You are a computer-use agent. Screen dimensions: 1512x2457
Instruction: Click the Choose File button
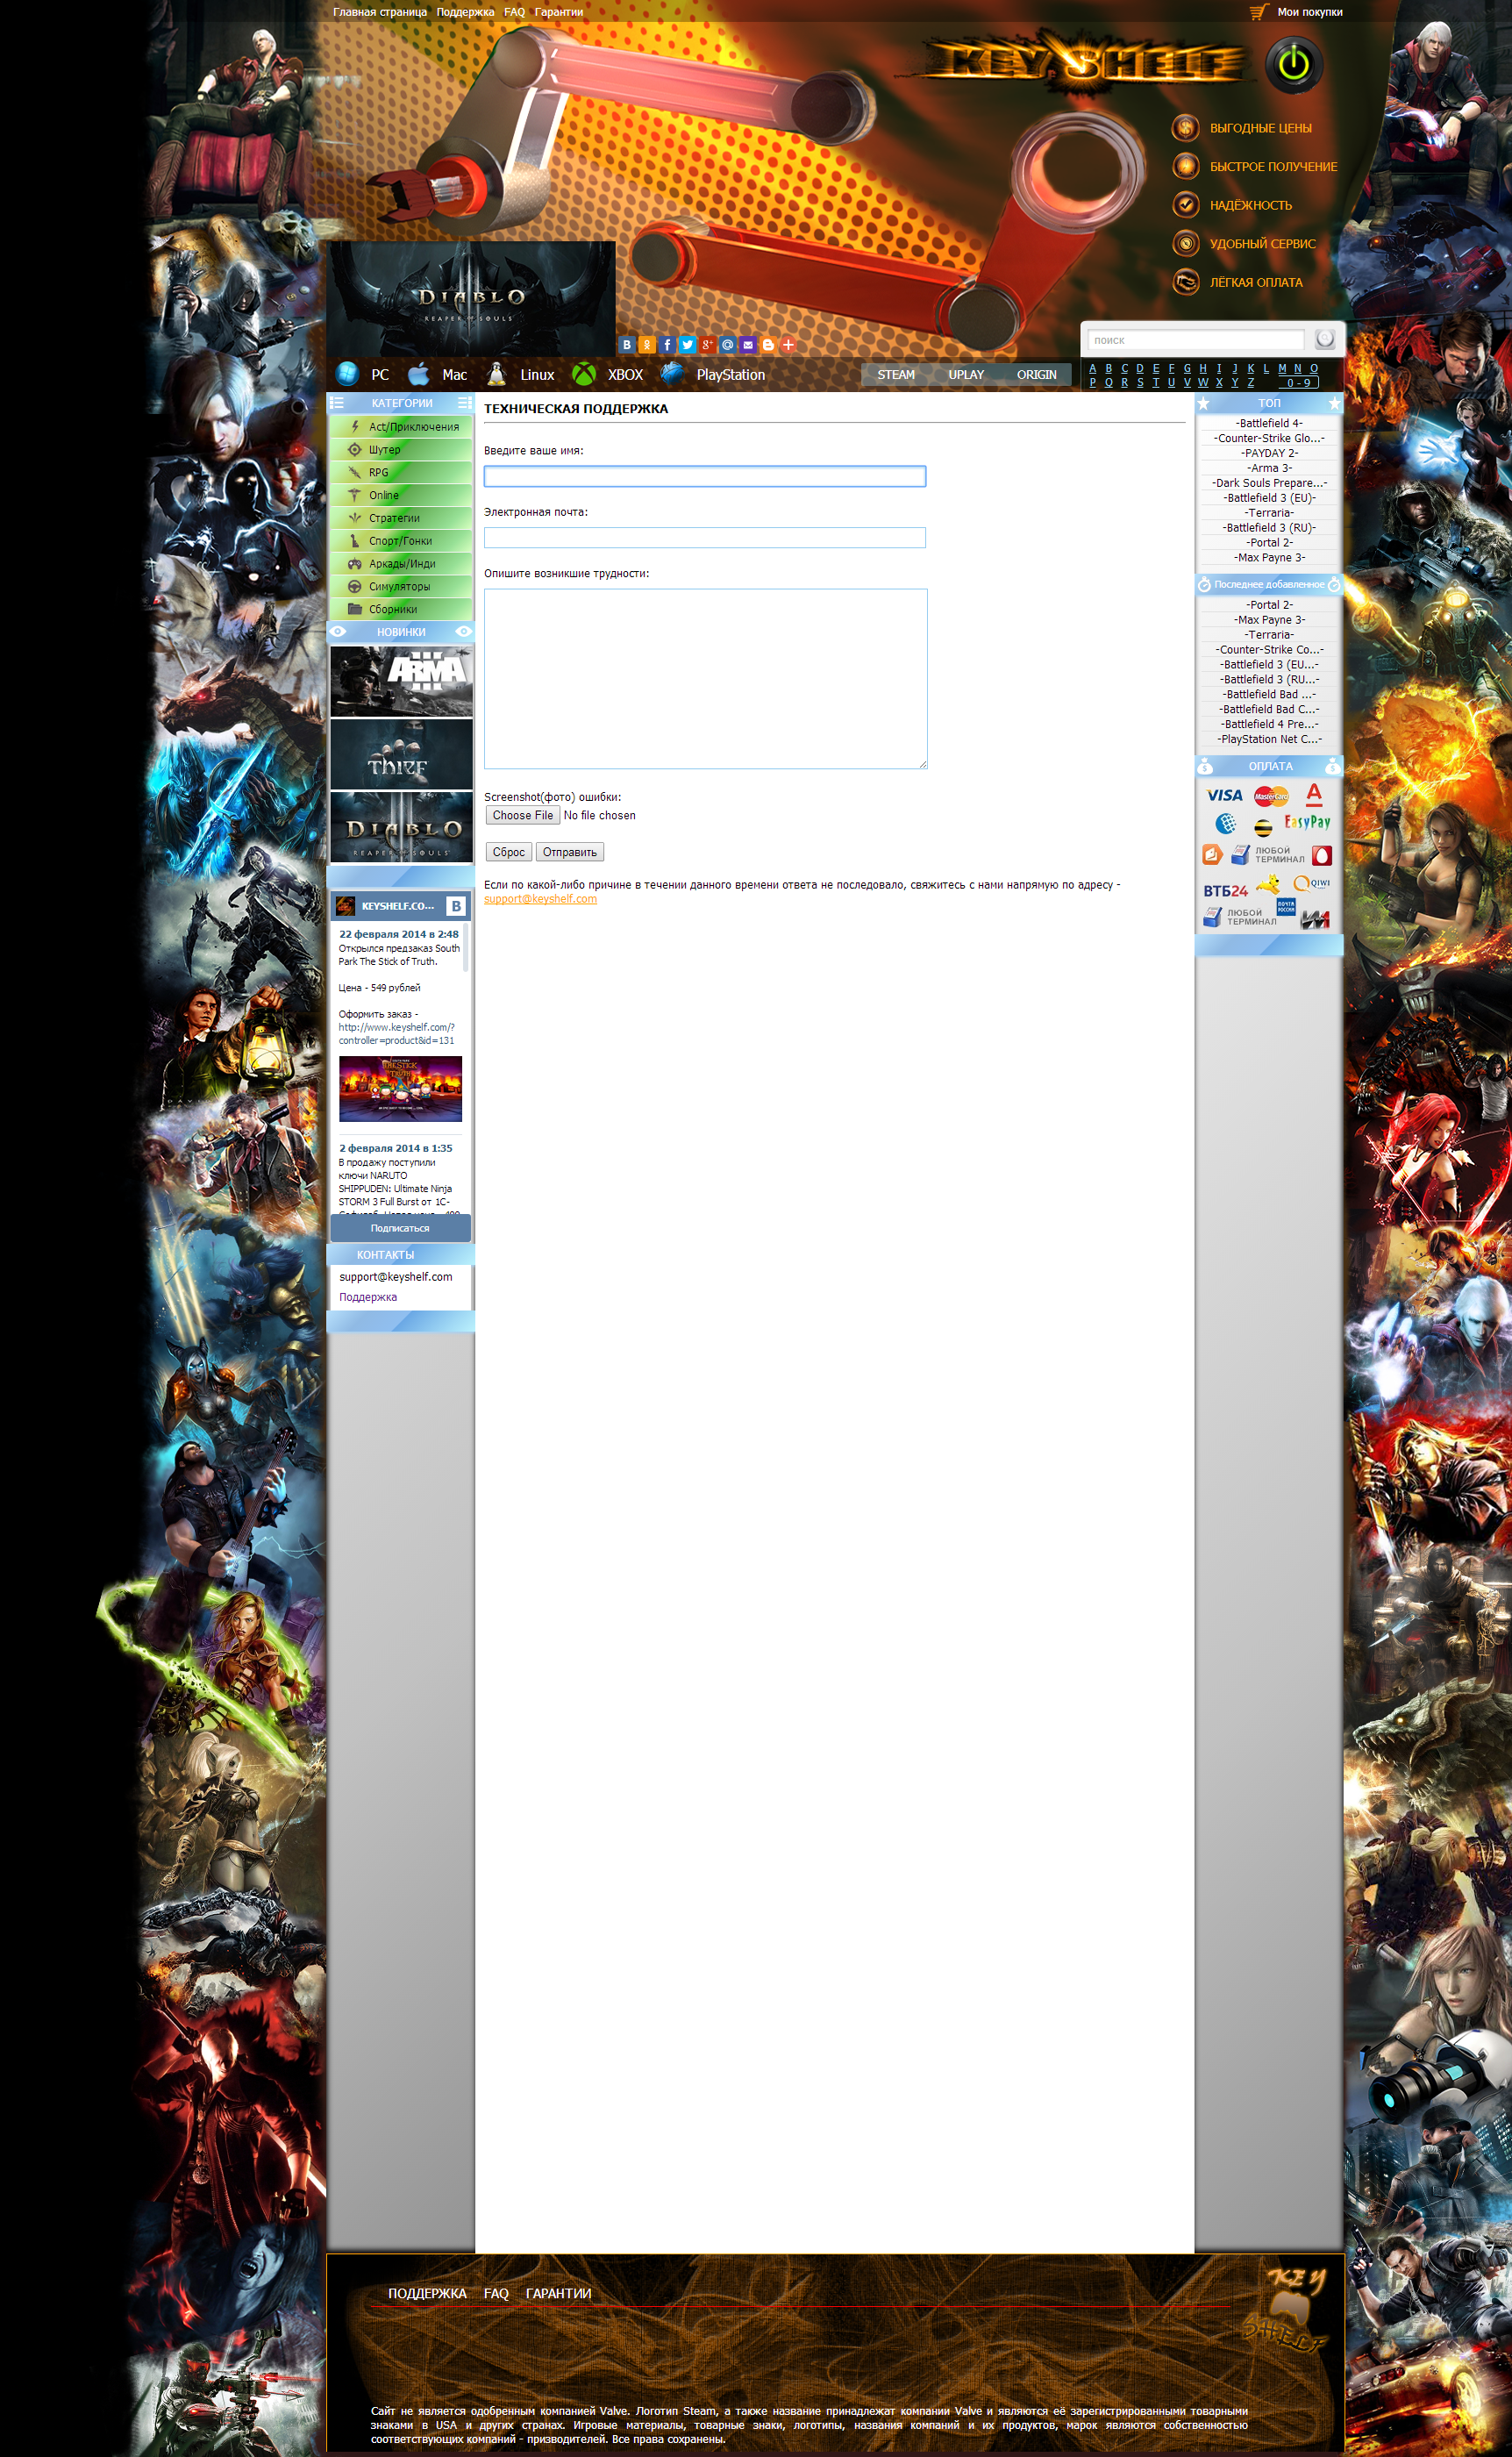(522, 816)
